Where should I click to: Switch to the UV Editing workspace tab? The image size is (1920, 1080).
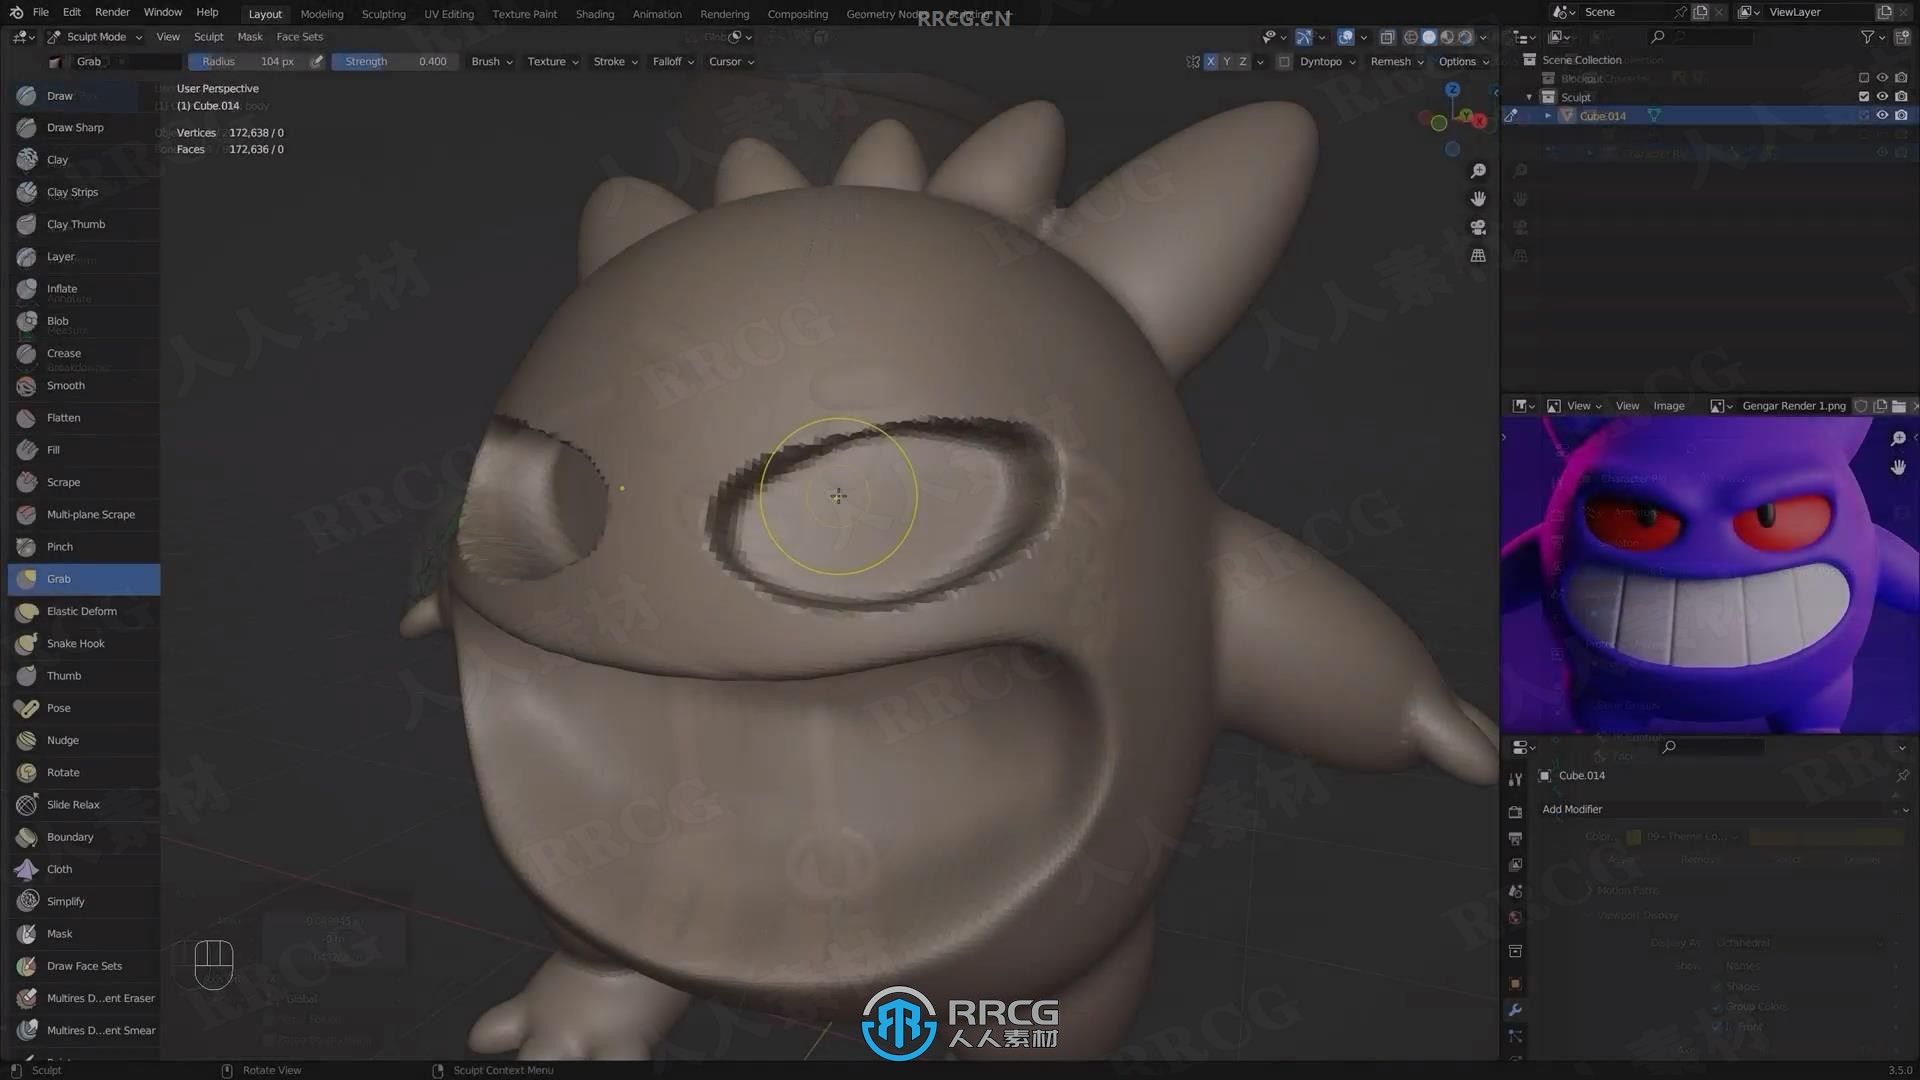[449, 14]
